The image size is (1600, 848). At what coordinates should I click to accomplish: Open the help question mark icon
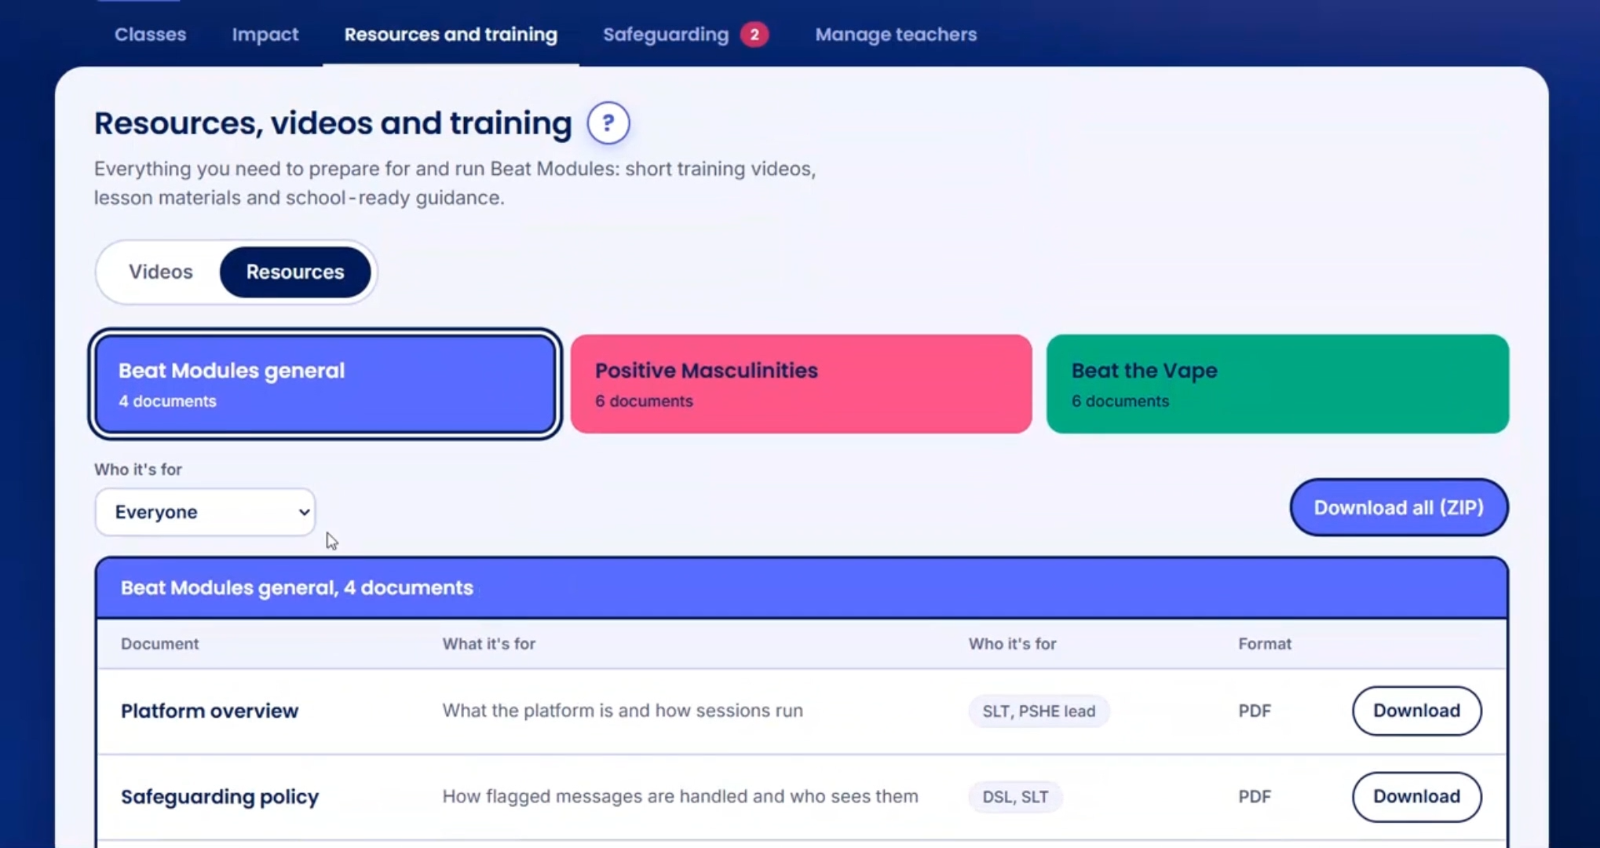tap(608, 124)
